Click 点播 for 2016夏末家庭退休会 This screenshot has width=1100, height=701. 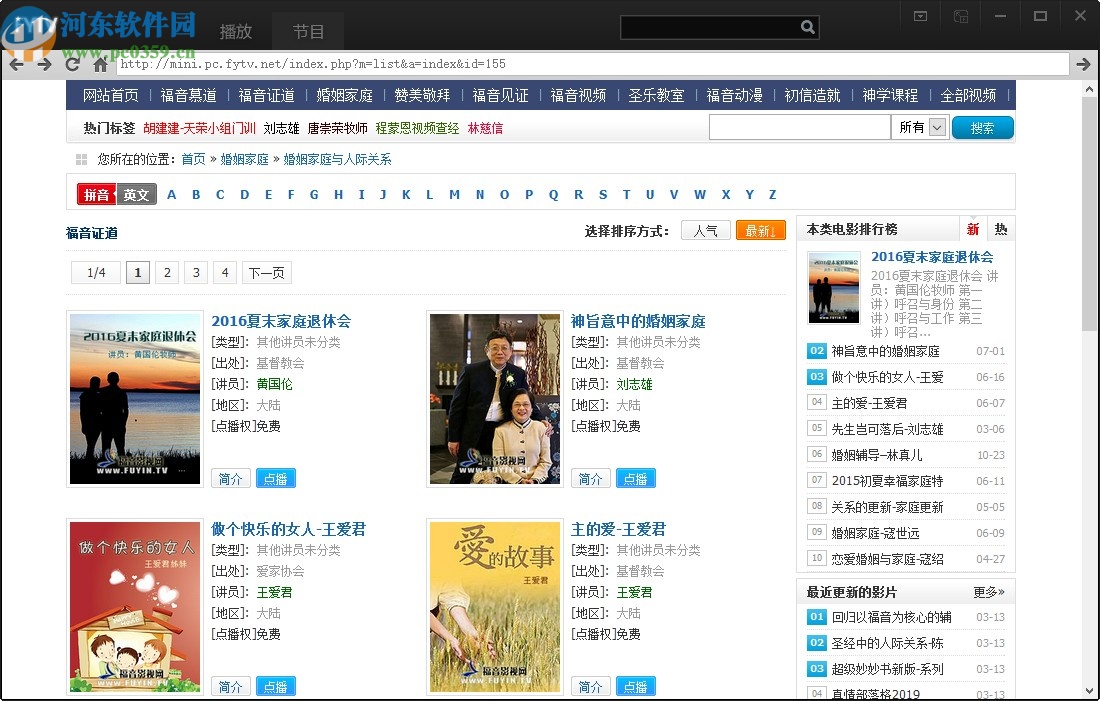tap(275, 478)
